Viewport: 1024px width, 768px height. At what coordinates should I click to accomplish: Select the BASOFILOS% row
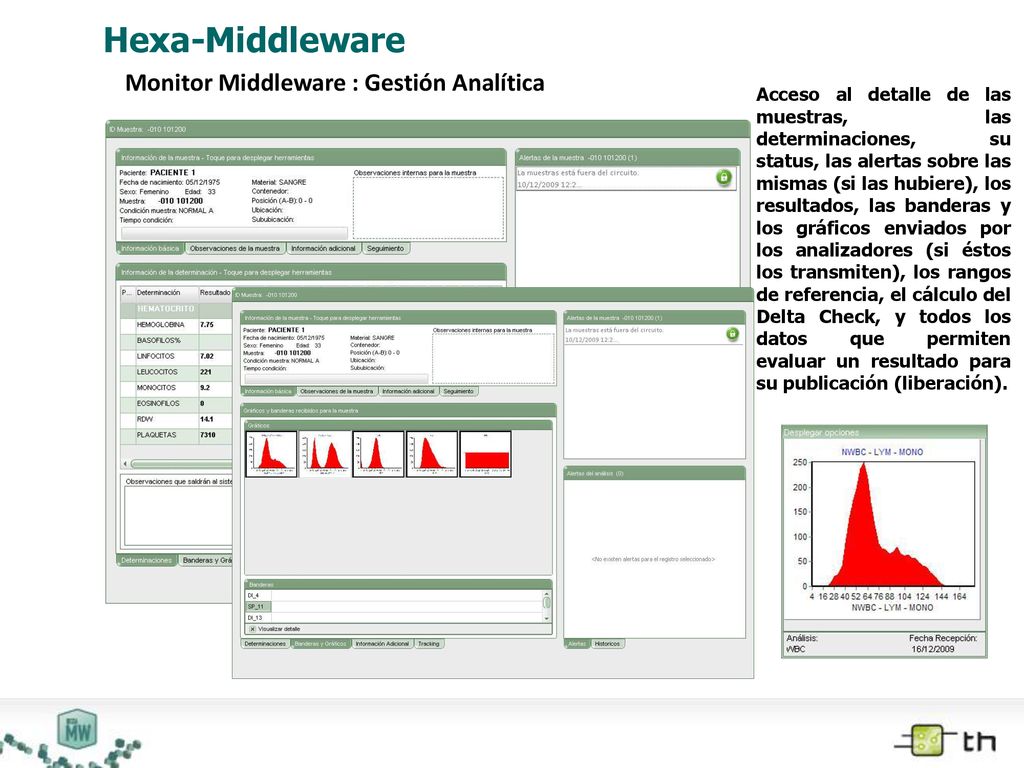[176, 340]
